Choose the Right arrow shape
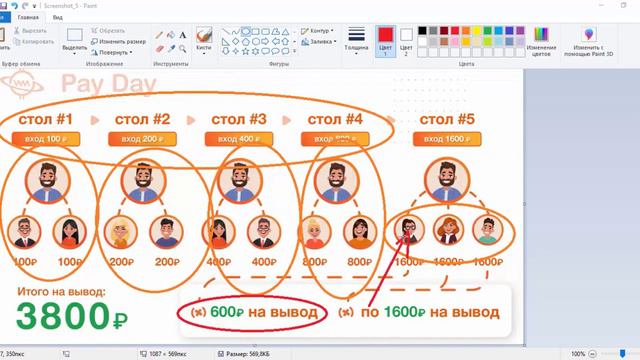 coord(265,42)
